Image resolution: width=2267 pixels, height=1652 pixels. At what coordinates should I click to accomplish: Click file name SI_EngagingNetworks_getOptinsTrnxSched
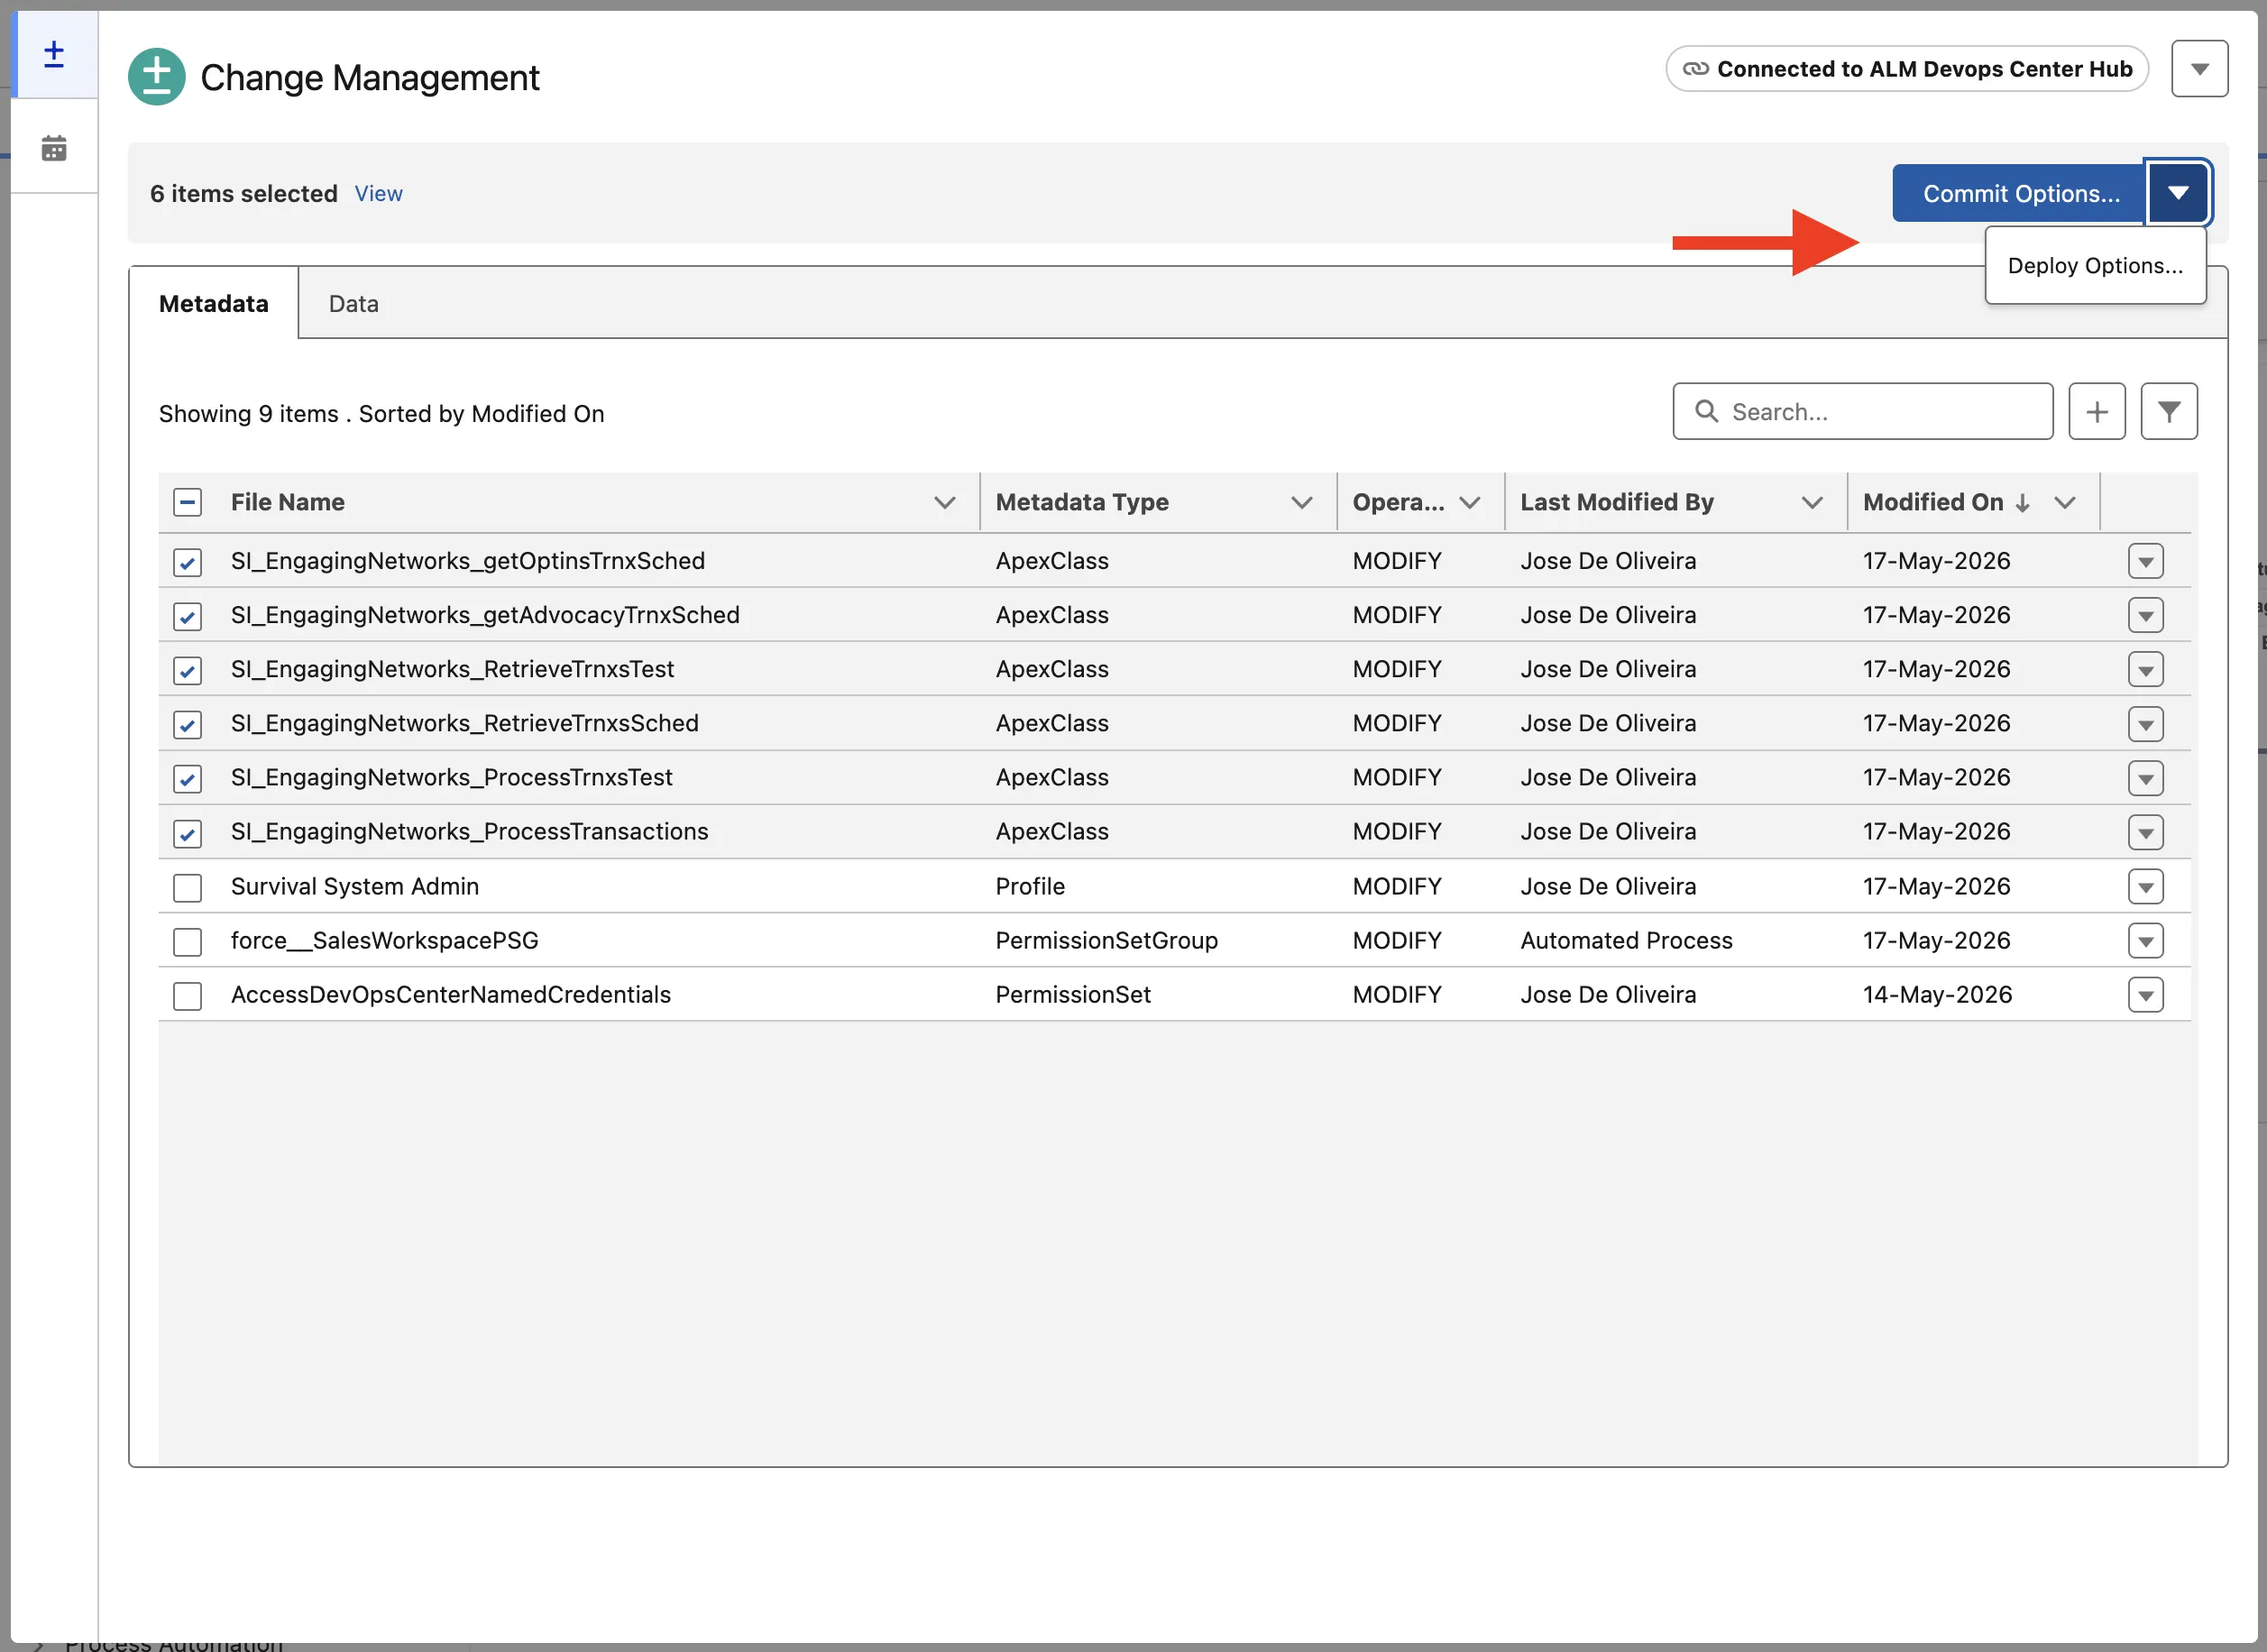click(467, 561)
